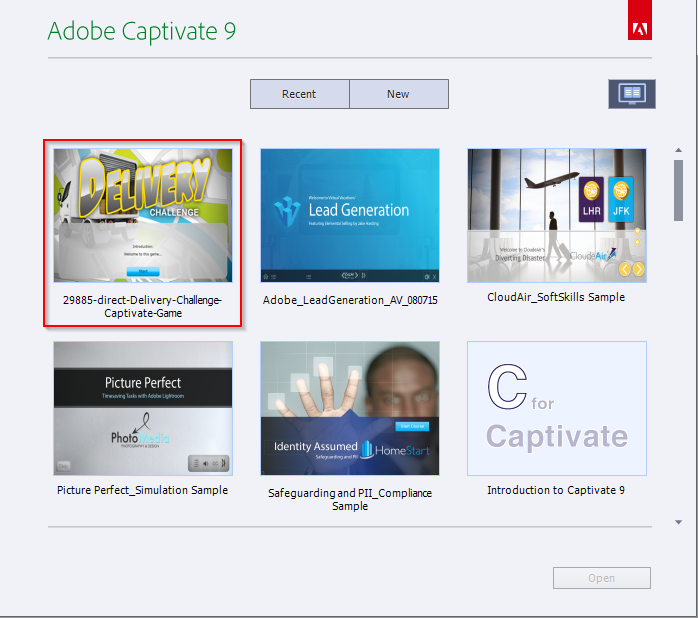Click the Picture Perfect_Simulation Sample label

point(142,490)
